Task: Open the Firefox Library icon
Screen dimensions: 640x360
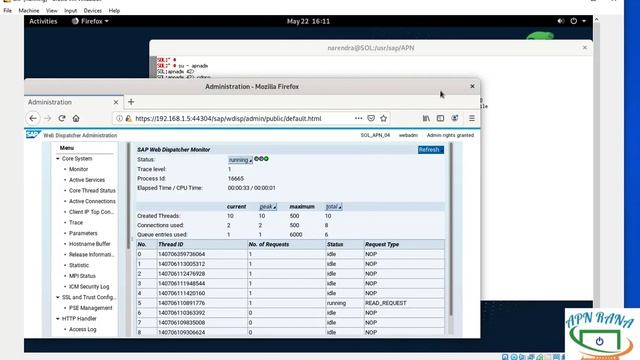Action: click(426, 118)
